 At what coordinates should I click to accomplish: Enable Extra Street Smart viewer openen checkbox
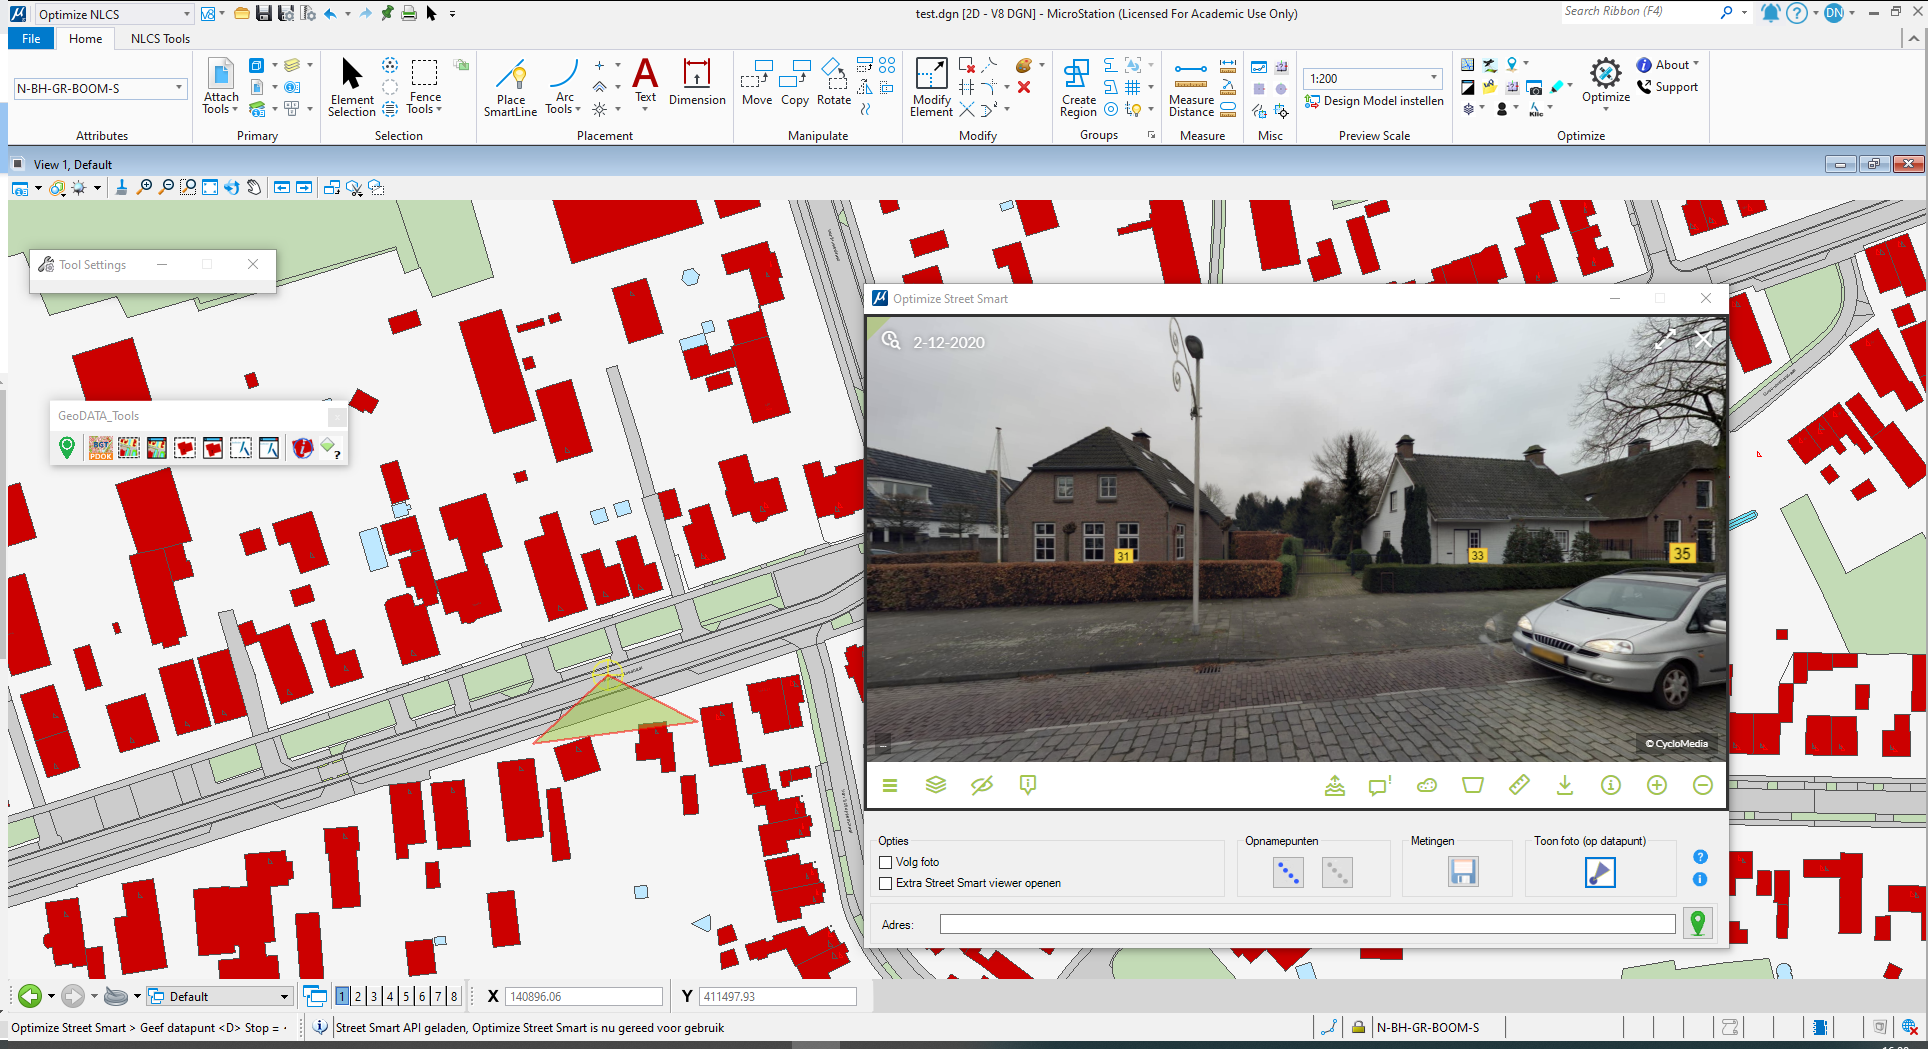[x=885, y=883]
